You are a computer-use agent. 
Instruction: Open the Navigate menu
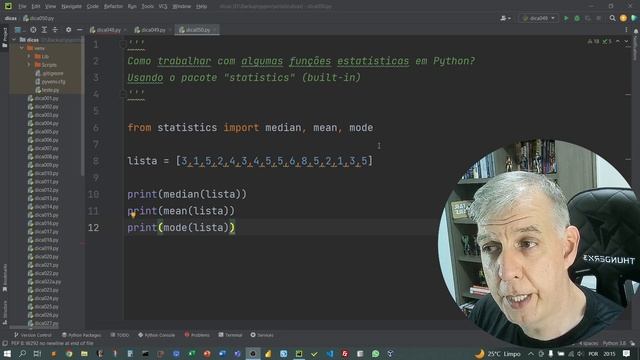[71, 7]
